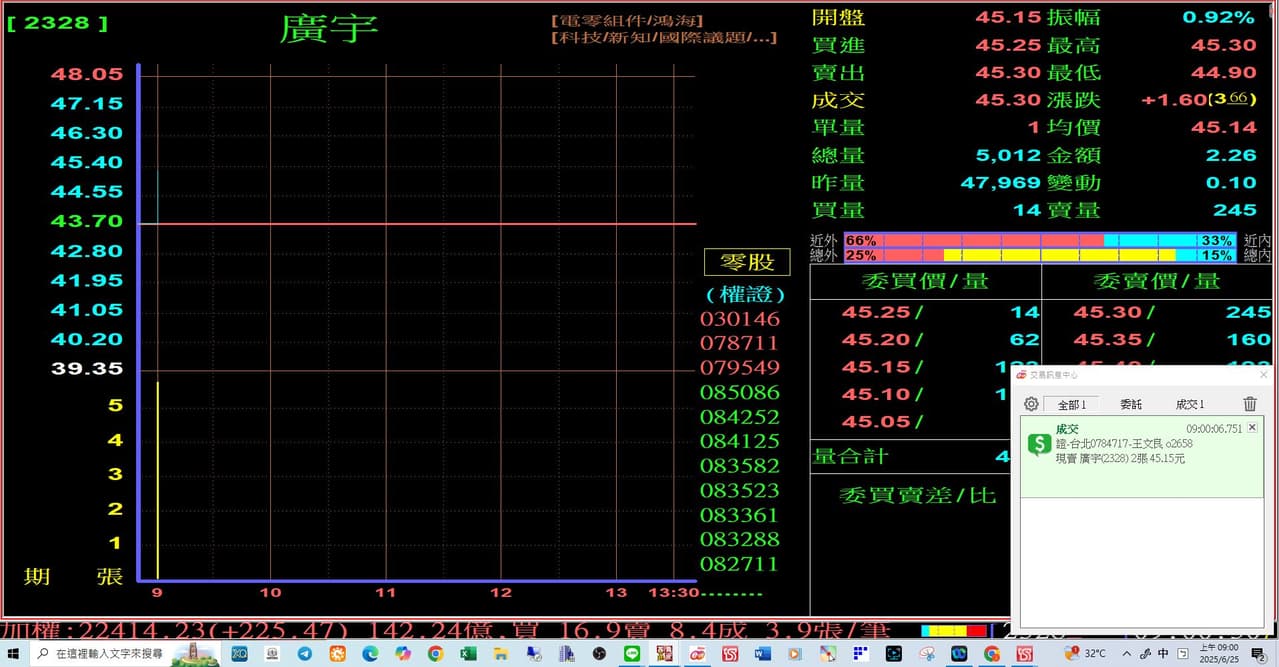Select warrant 083523 in the list
This screenshot has width=1279, height=667.
click(739, 490)
